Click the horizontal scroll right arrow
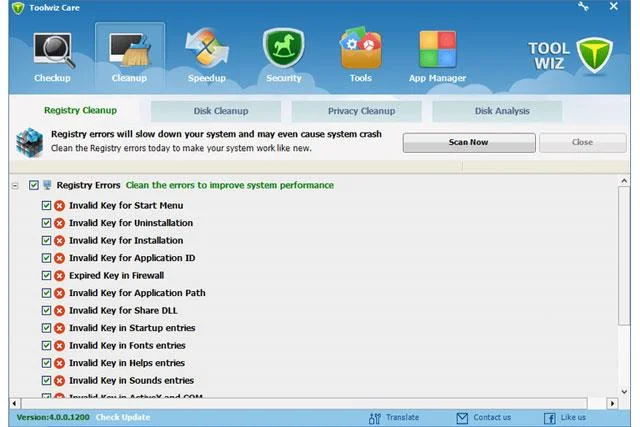The height and width of the screenshot is (427, 640). click(612, 404)
